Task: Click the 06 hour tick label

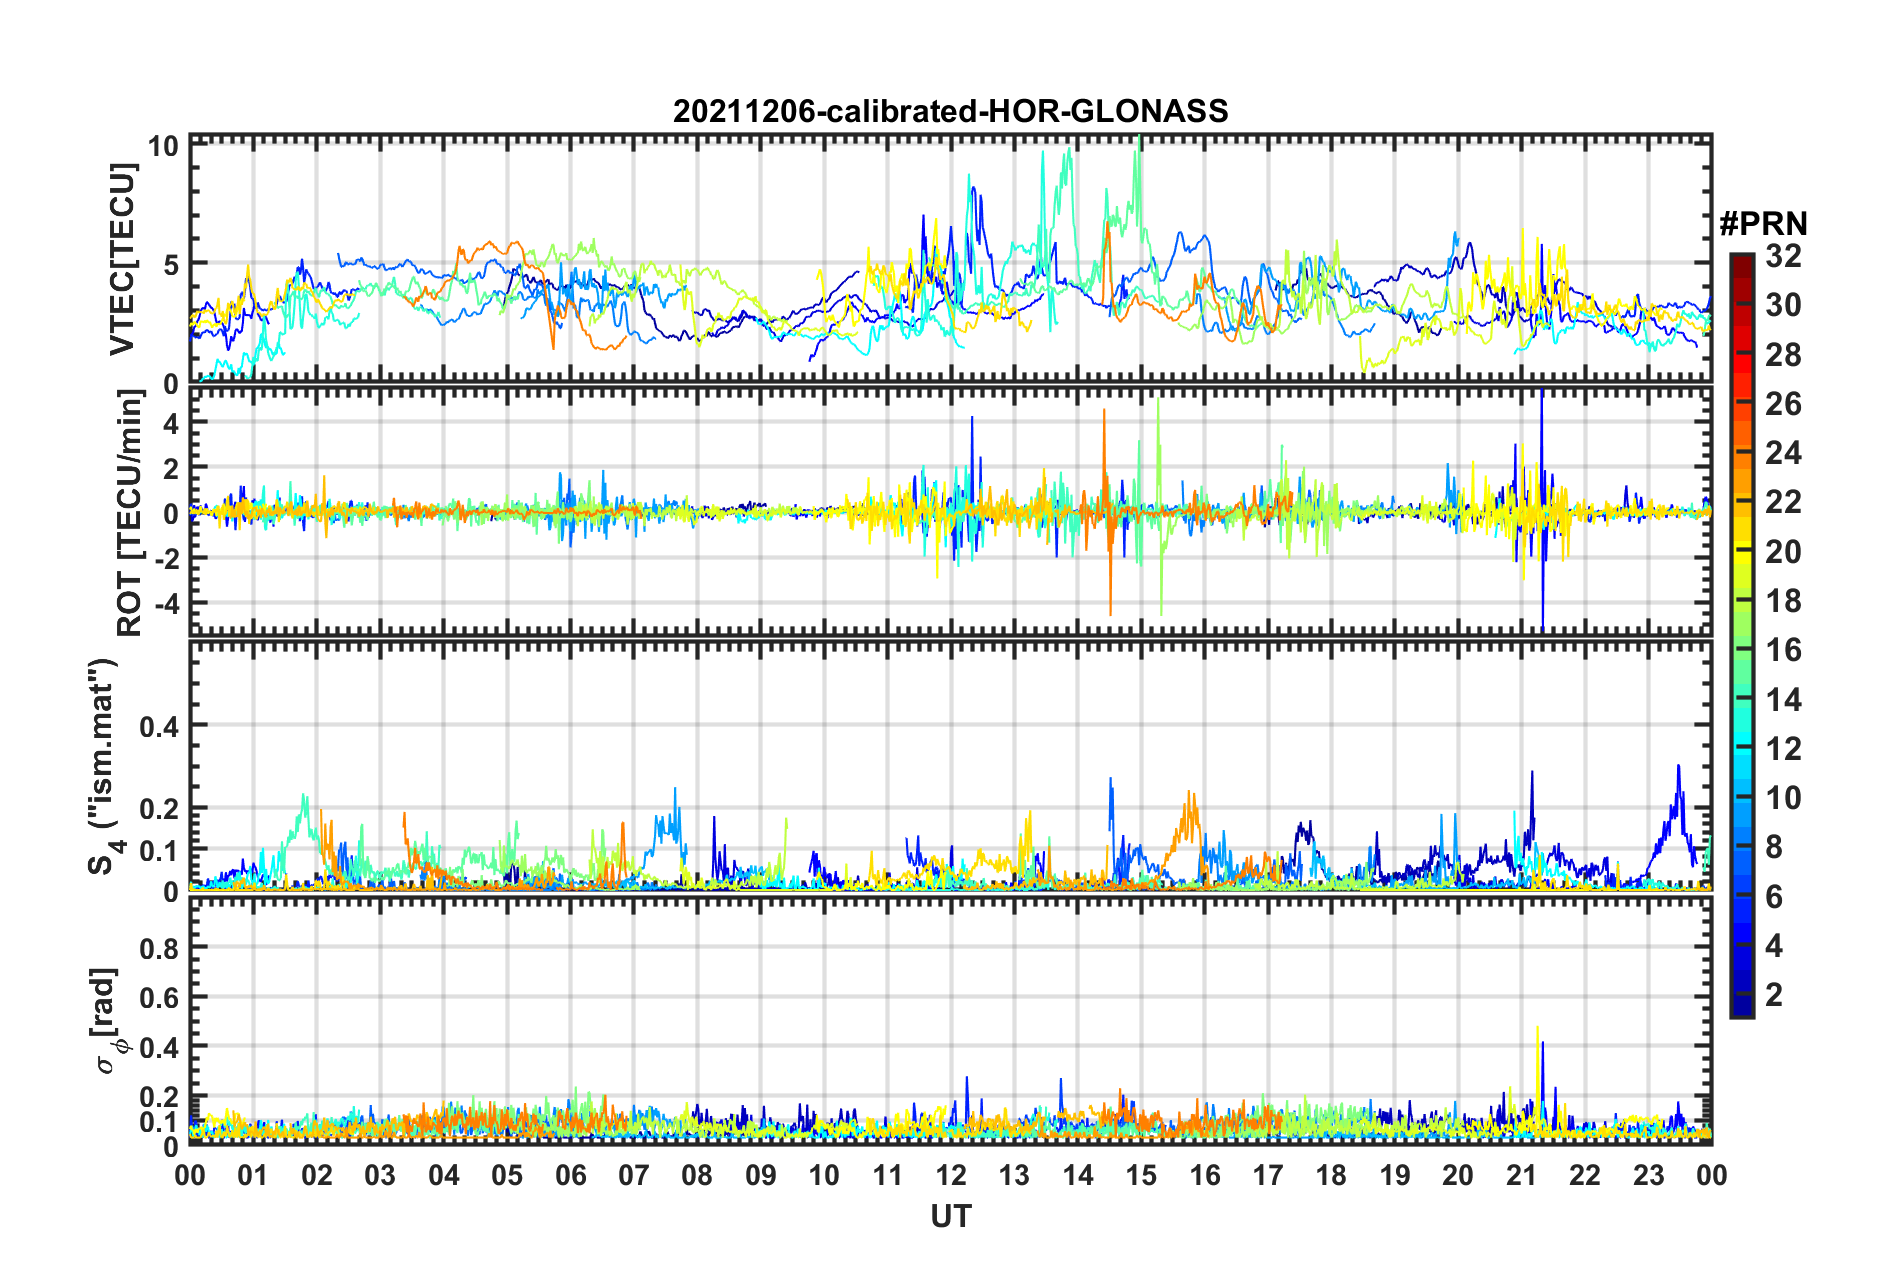Action: pyautogui.click(x=571, y=1175)
